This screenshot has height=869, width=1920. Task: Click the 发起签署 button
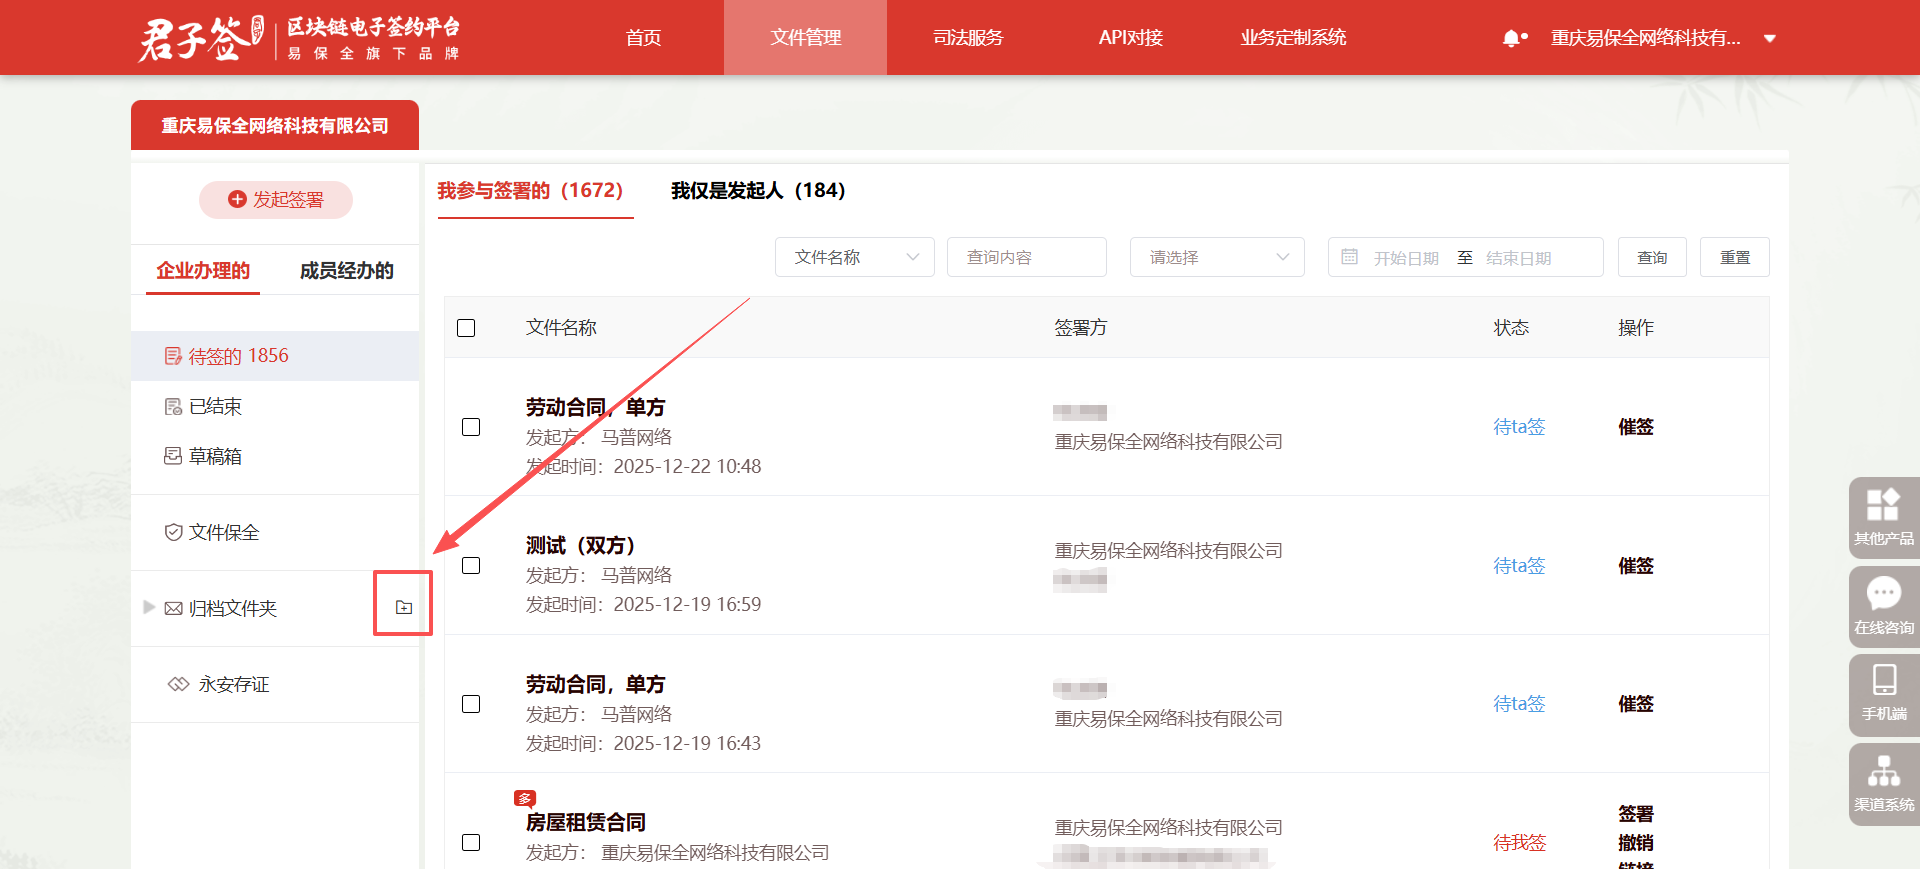276,200
